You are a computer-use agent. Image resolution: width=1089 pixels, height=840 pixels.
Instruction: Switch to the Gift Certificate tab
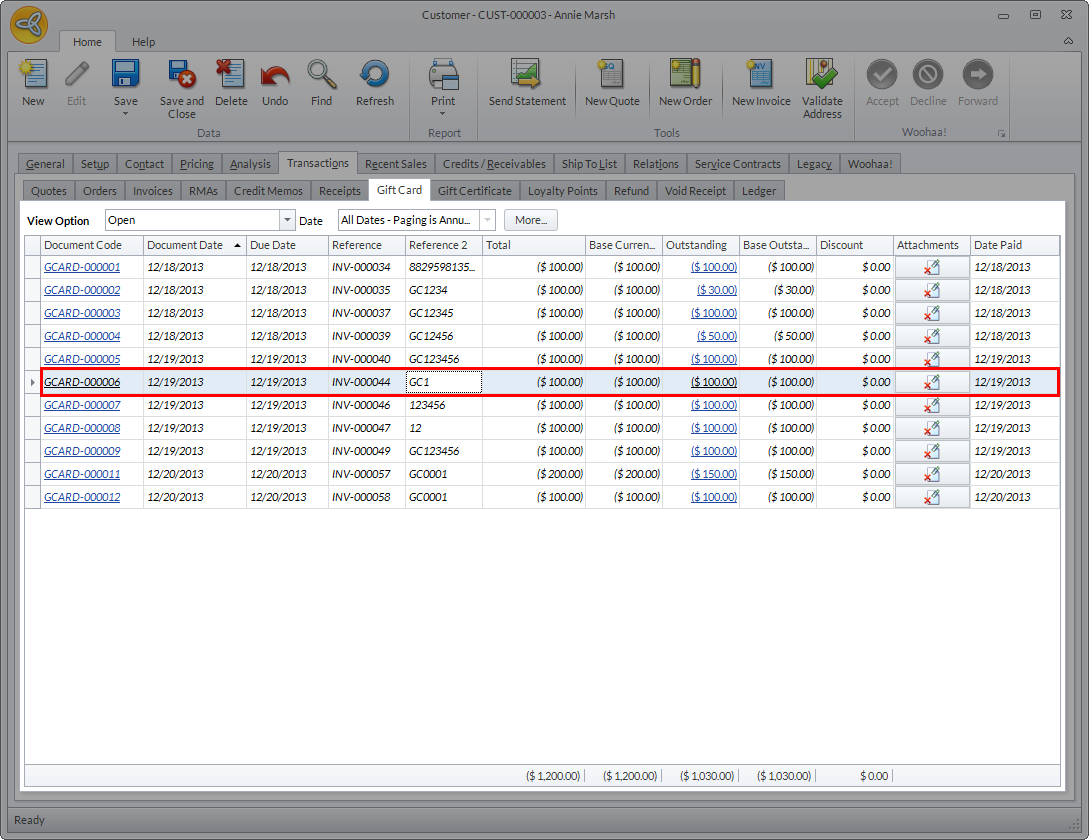click(474, 191)
